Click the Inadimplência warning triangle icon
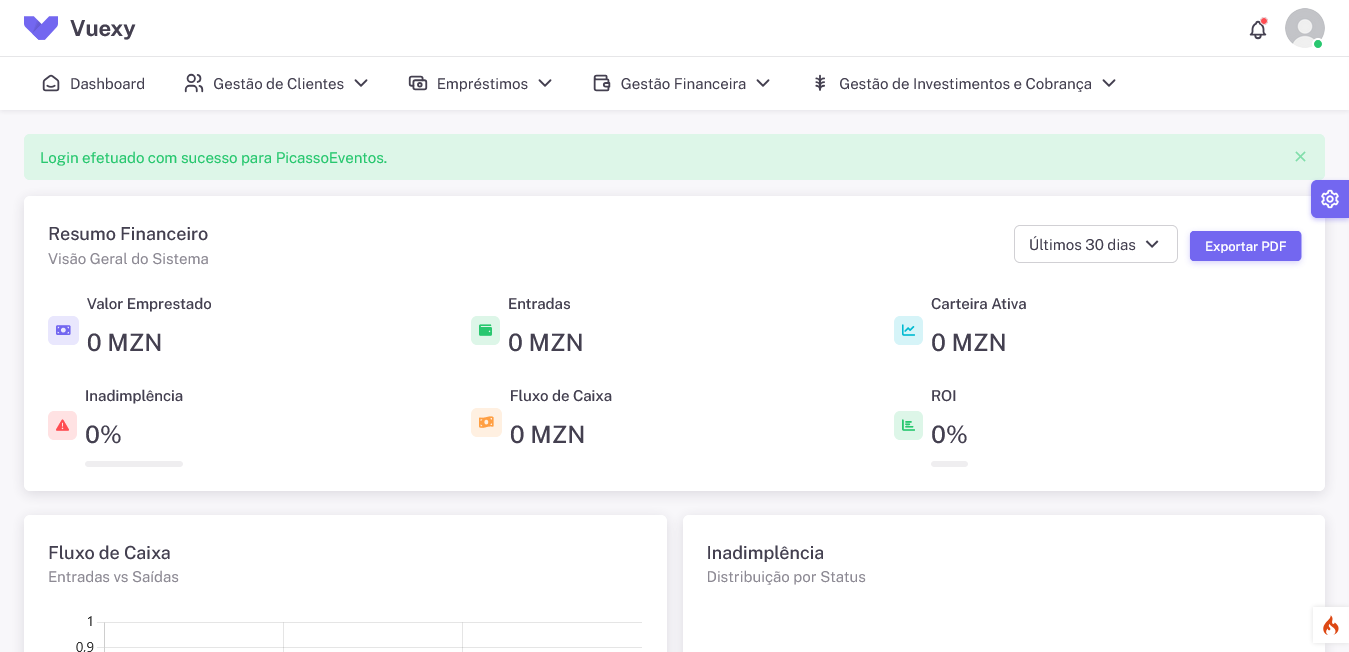This screenshot has height=652, width=1349. 63,425
